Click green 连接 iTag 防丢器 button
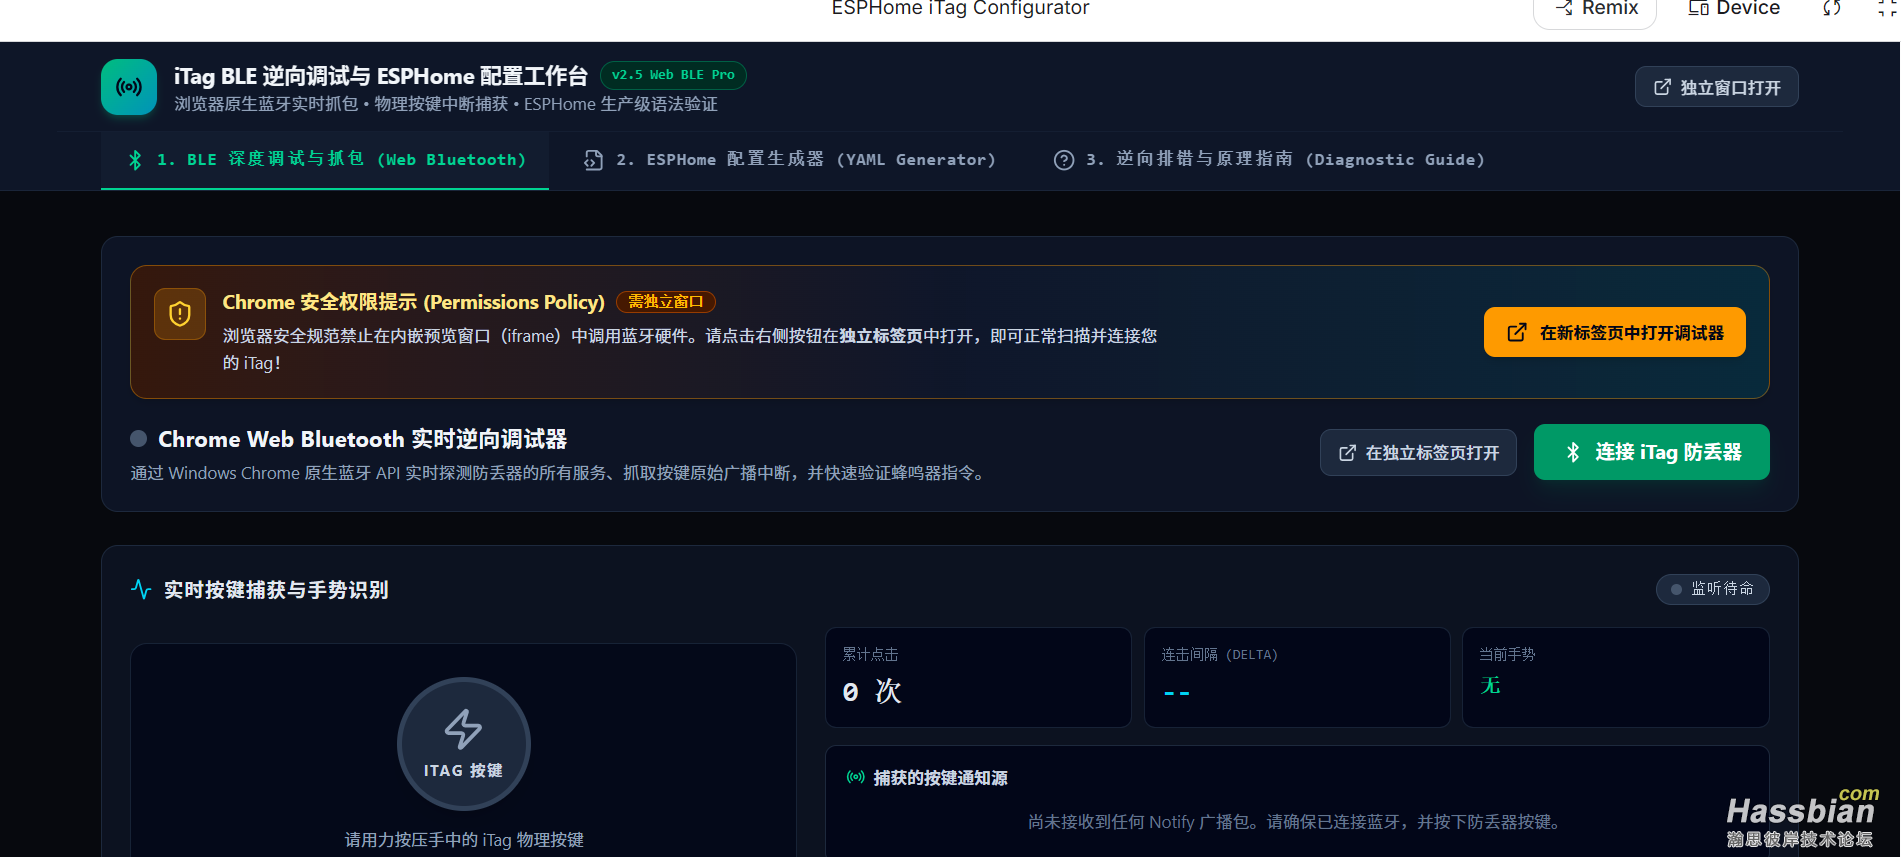Image resolution: width=1901 pixels, height=857 pixels. click(x=1651, y=452)
